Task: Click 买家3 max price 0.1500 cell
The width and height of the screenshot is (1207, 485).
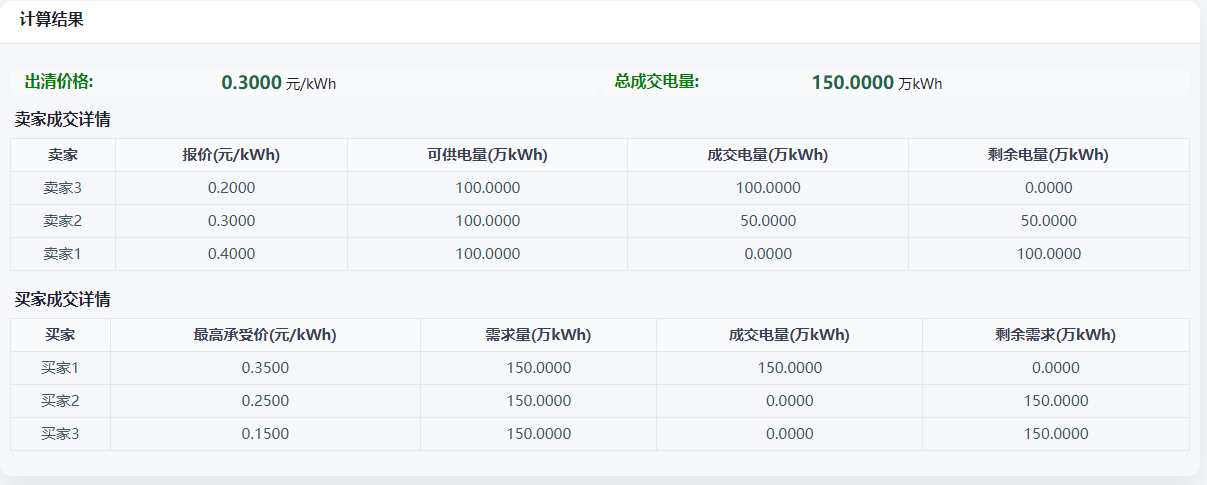Action: point(265,434)
